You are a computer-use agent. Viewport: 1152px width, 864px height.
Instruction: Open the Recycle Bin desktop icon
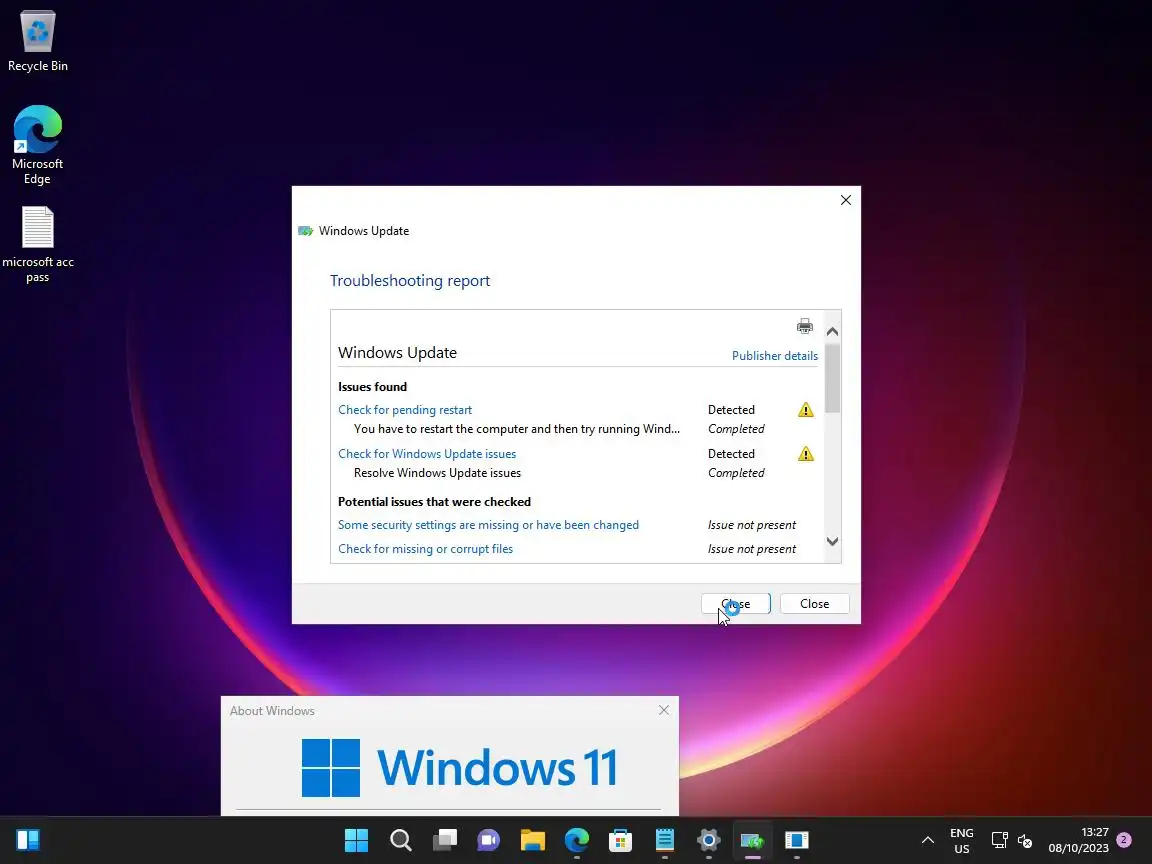(x=37, y=42)
